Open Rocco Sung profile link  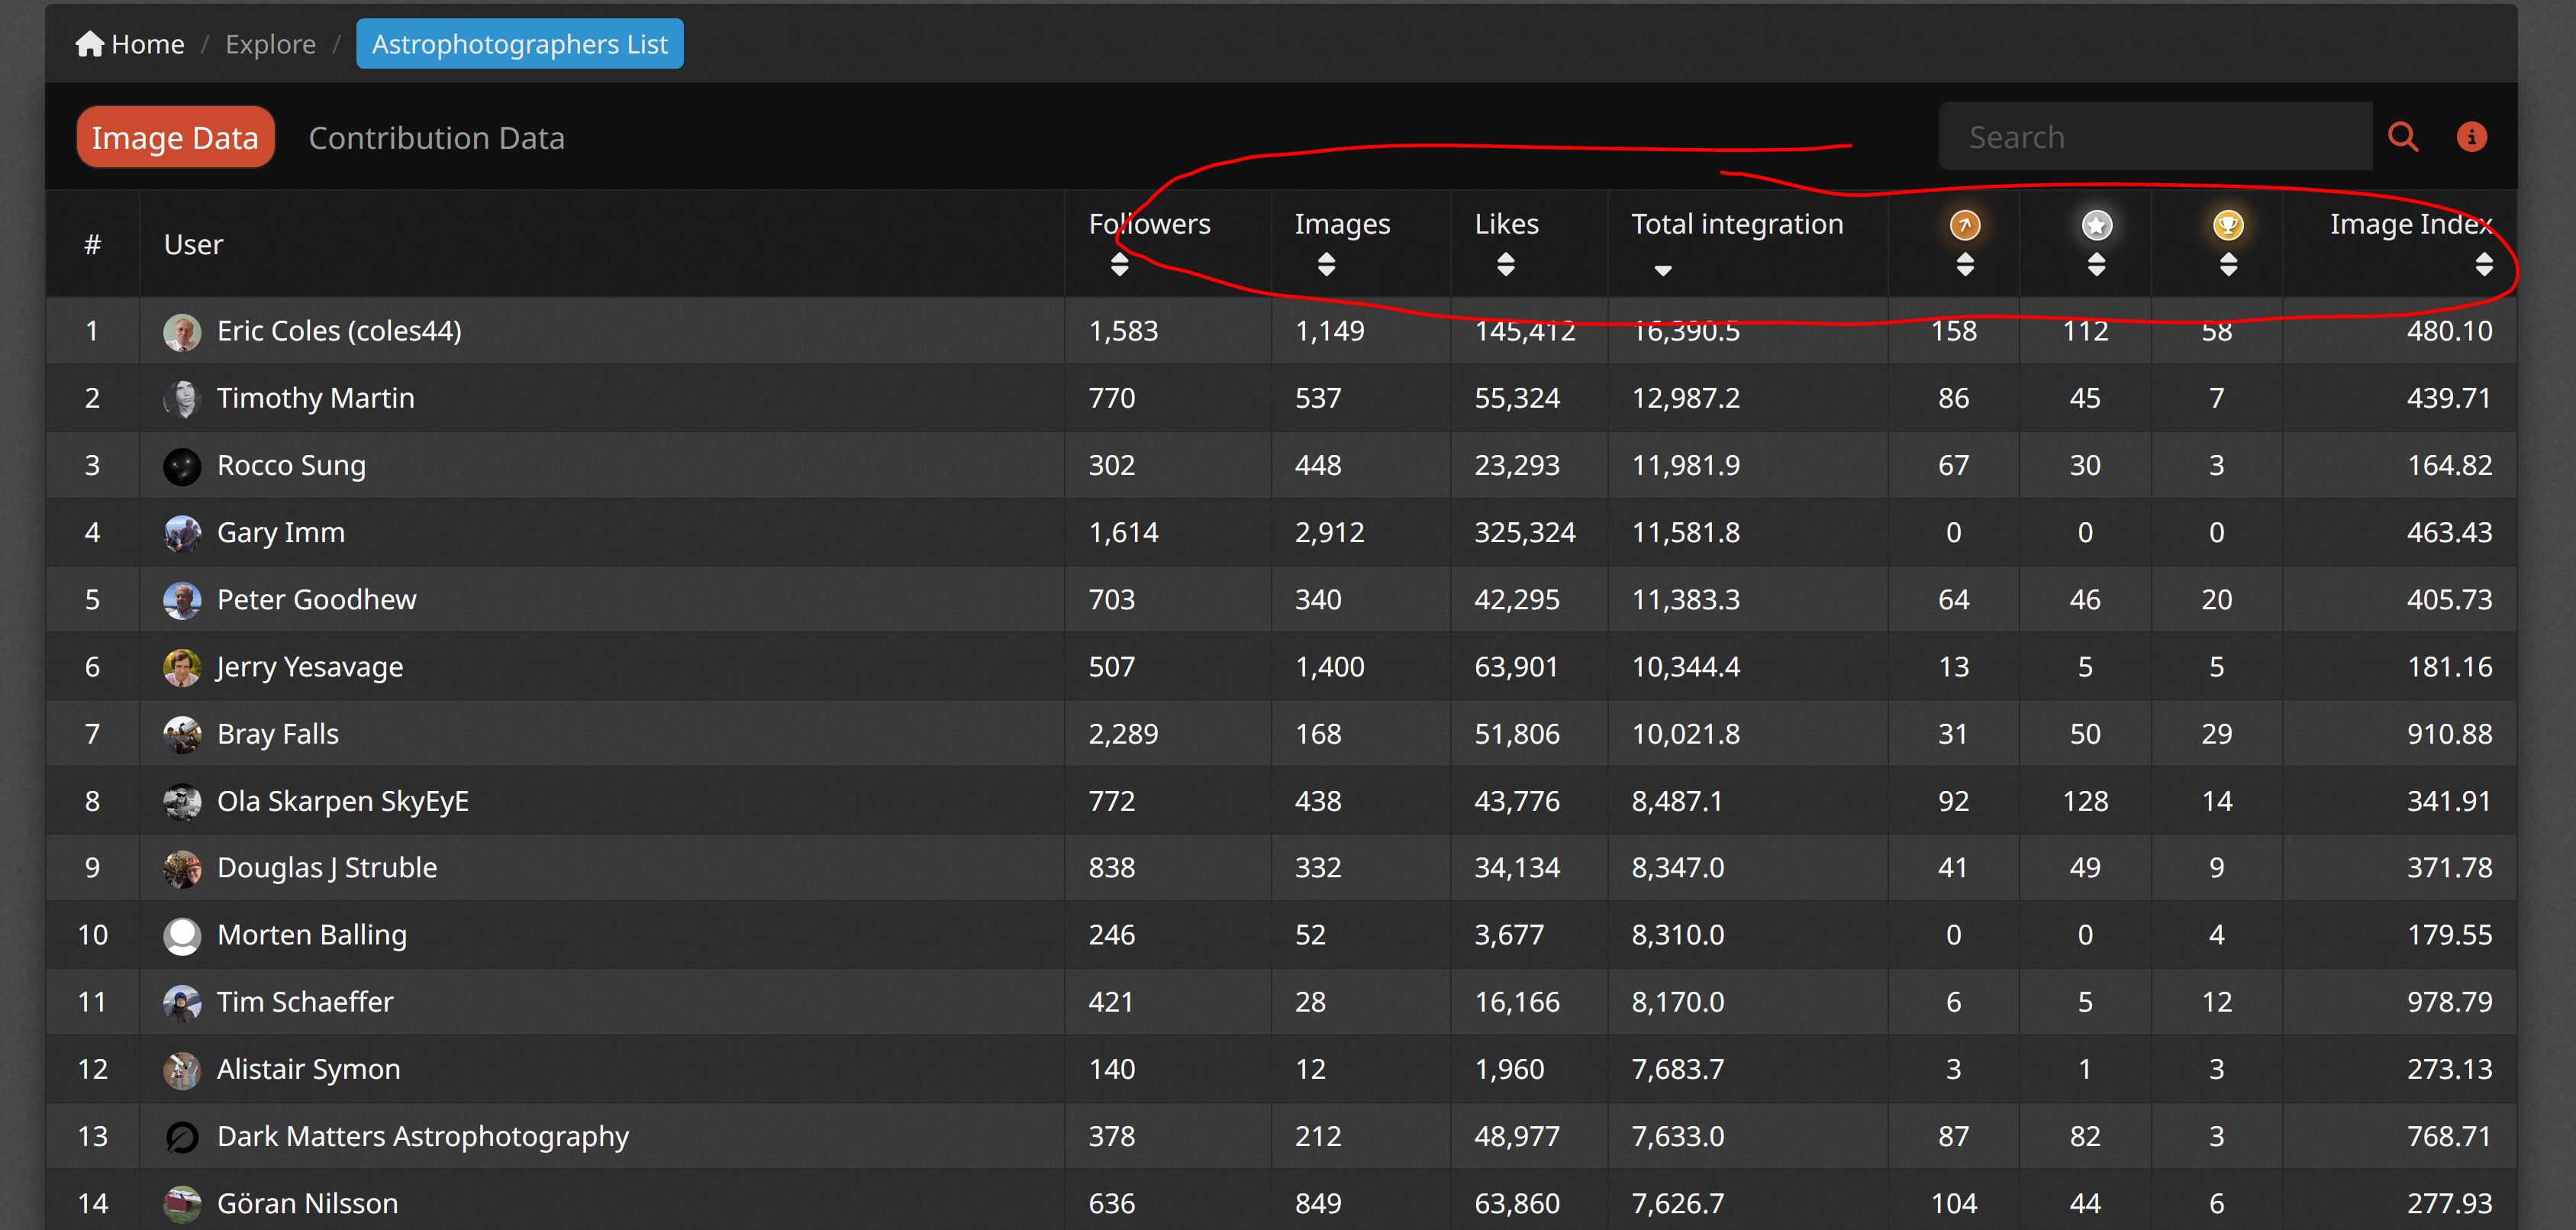click(x=291, y=465)
